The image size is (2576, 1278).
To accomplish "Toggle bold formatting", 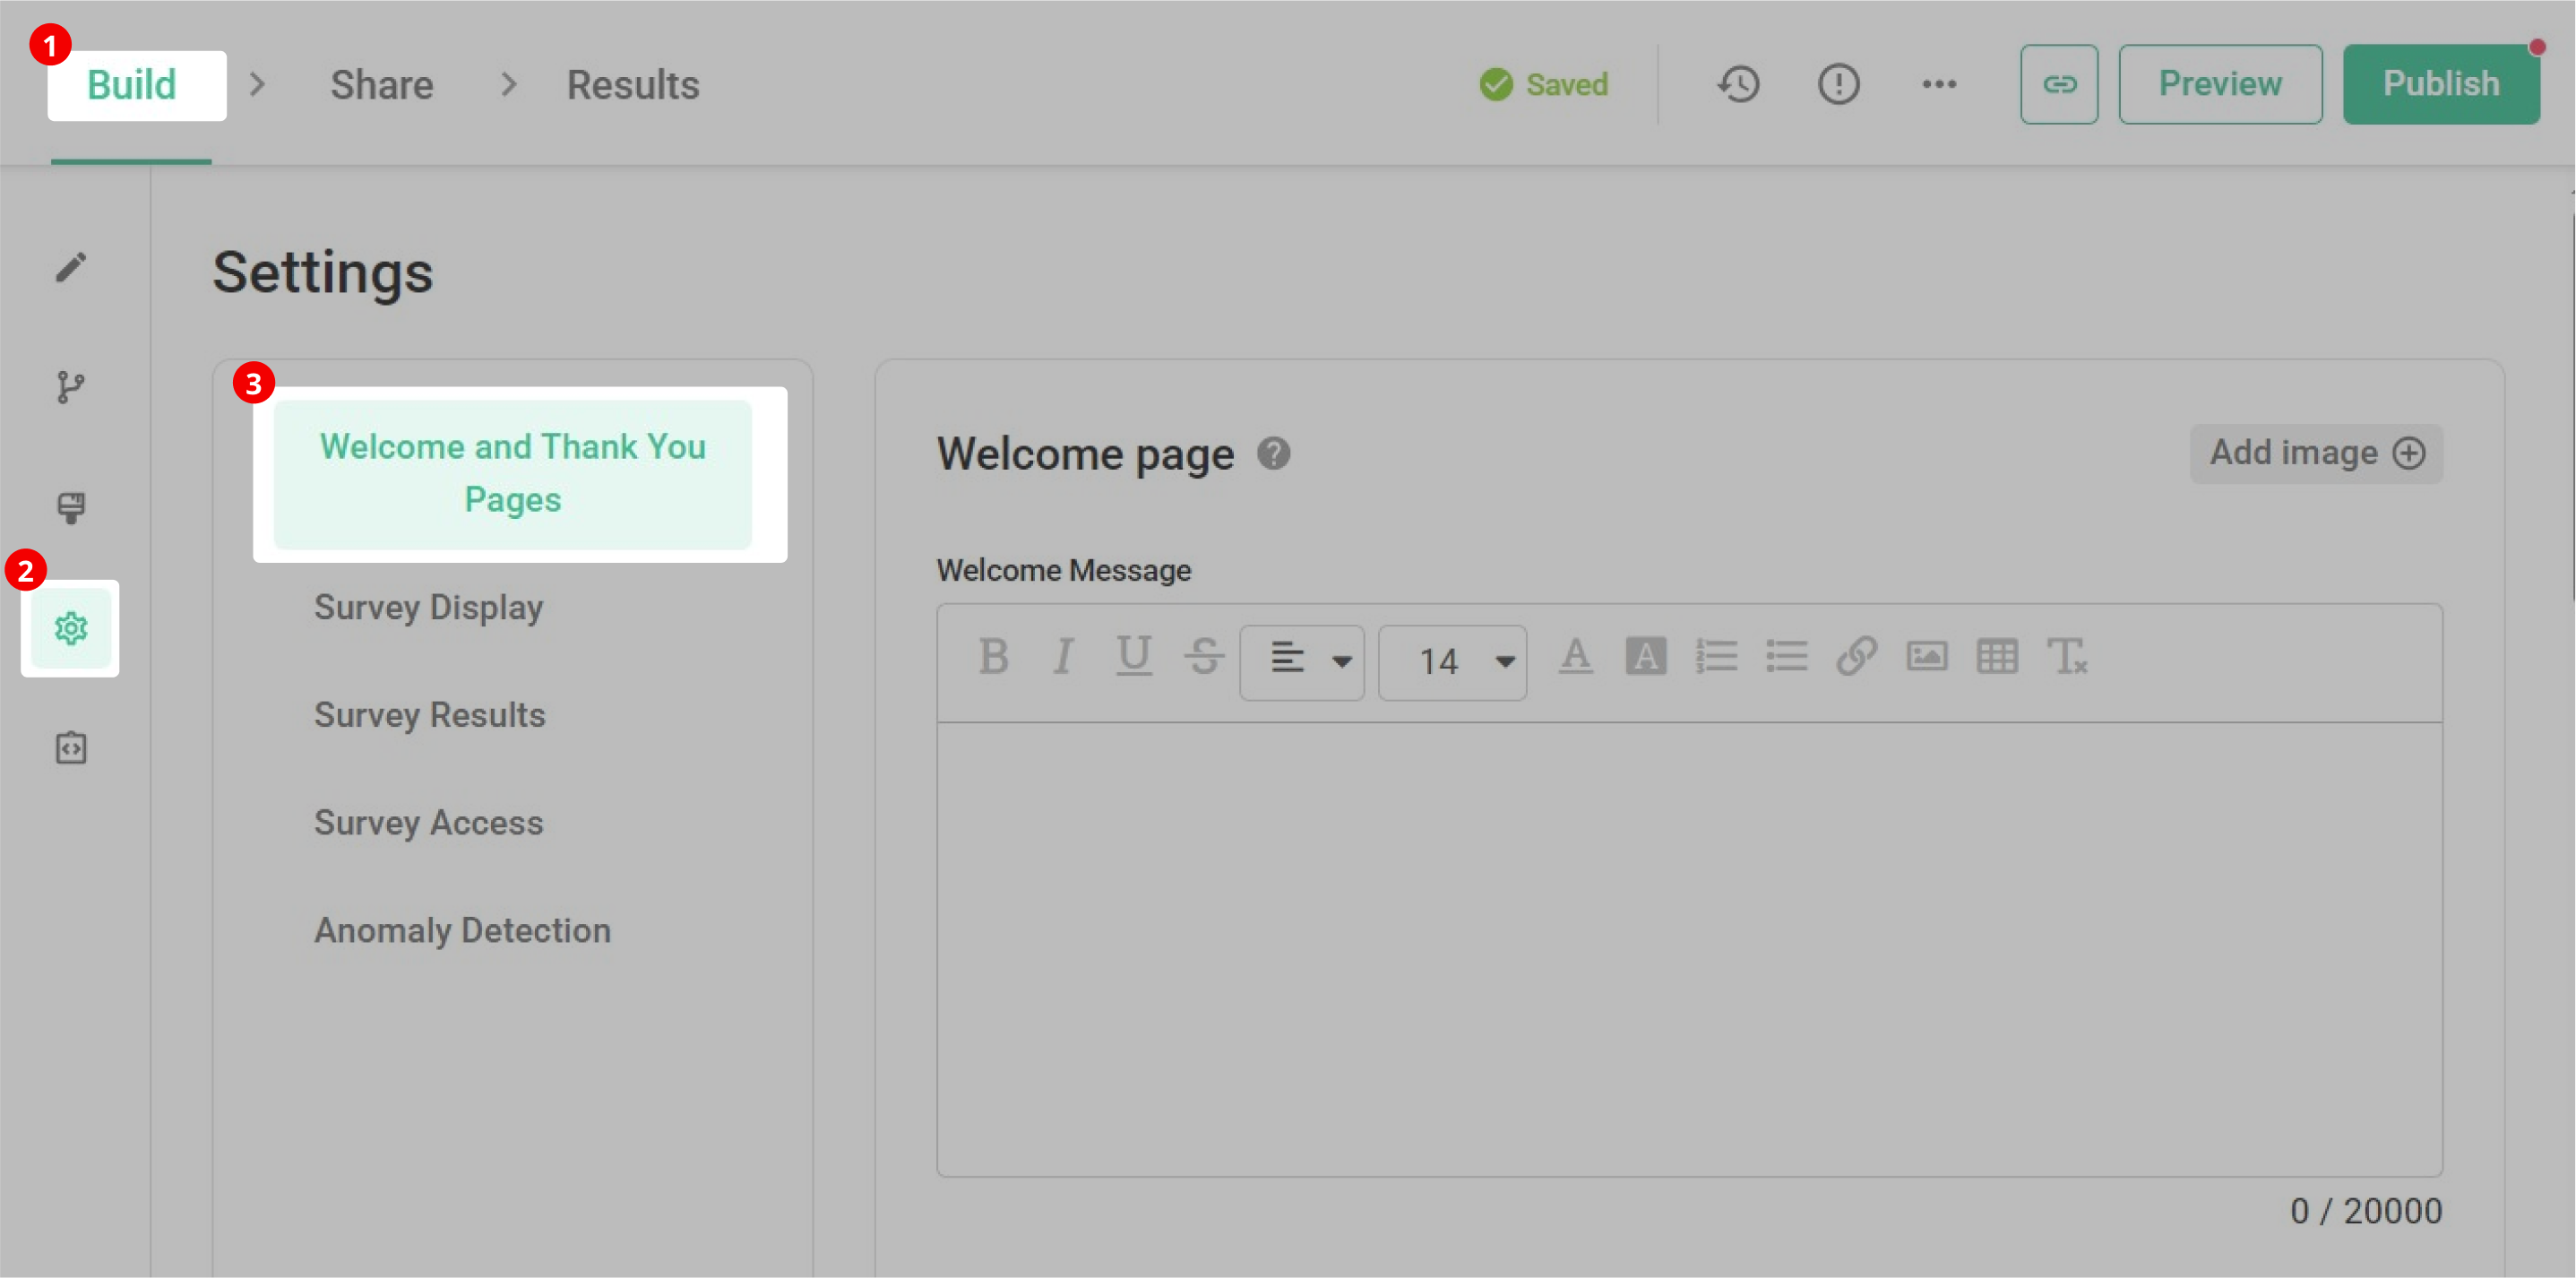I will click(x=993, y=657).
